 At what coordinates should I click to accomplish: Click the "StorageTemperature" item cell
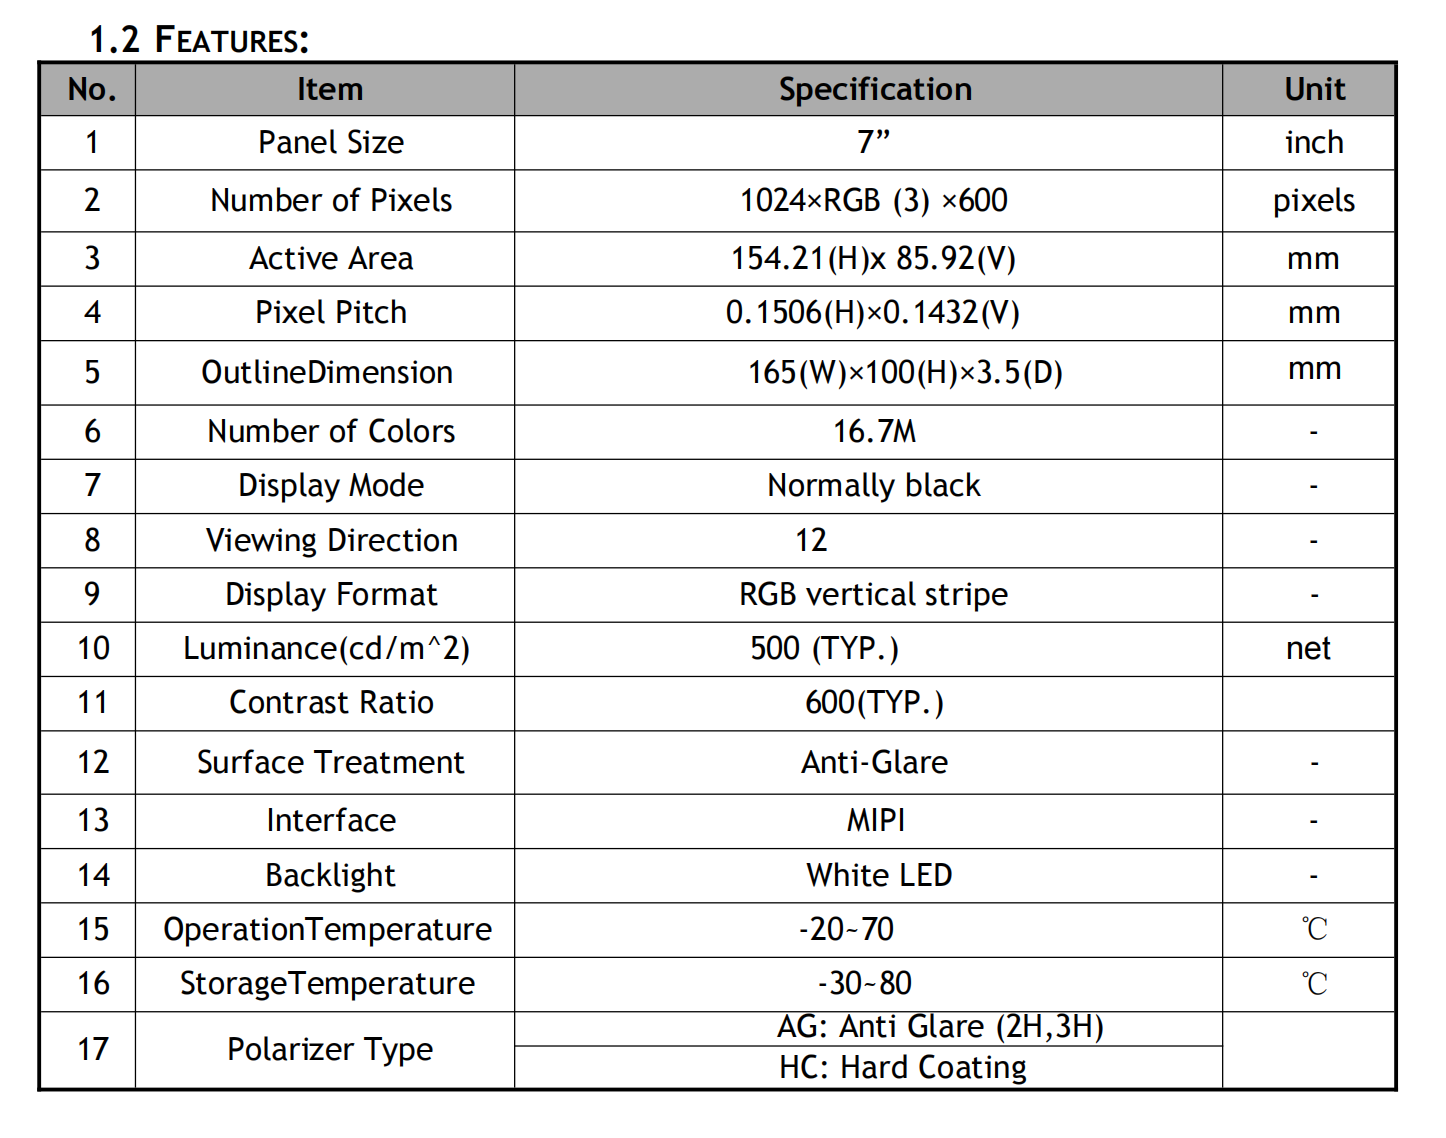click(327, 983)
